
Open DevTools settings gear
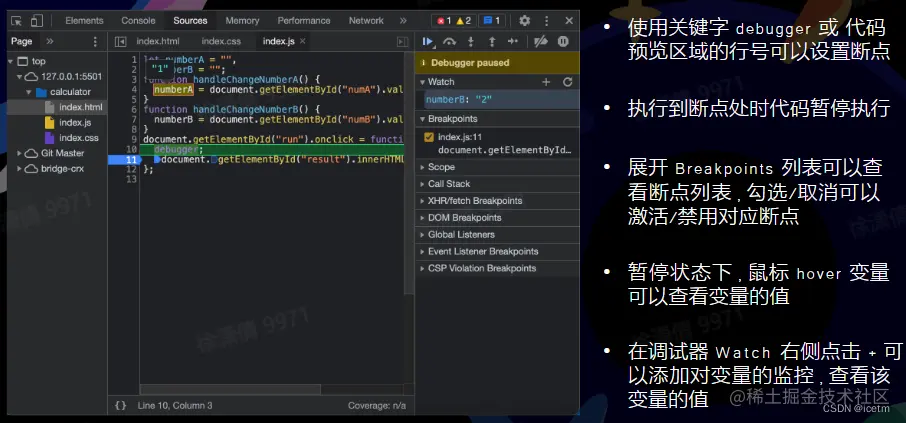pyautogui.click(x=525, y=21)
